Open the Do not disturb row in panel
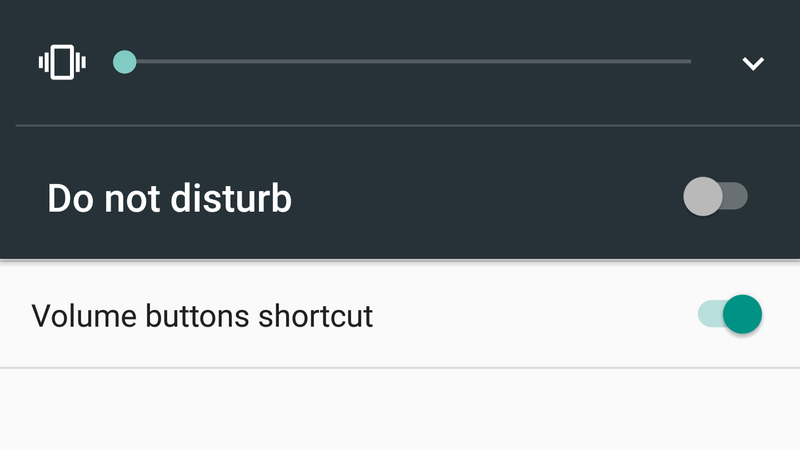 [x=400, y=196]
